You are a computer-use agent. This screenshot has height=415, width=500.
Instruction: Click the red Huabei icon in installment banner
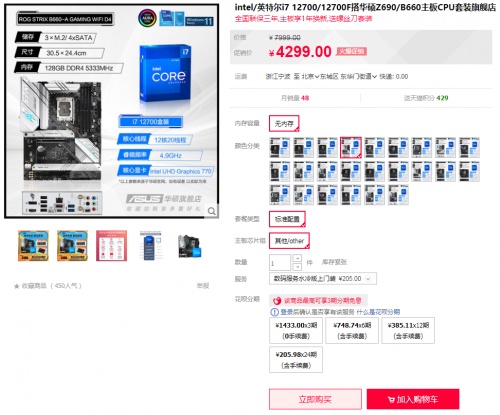[x=277, y=301]
